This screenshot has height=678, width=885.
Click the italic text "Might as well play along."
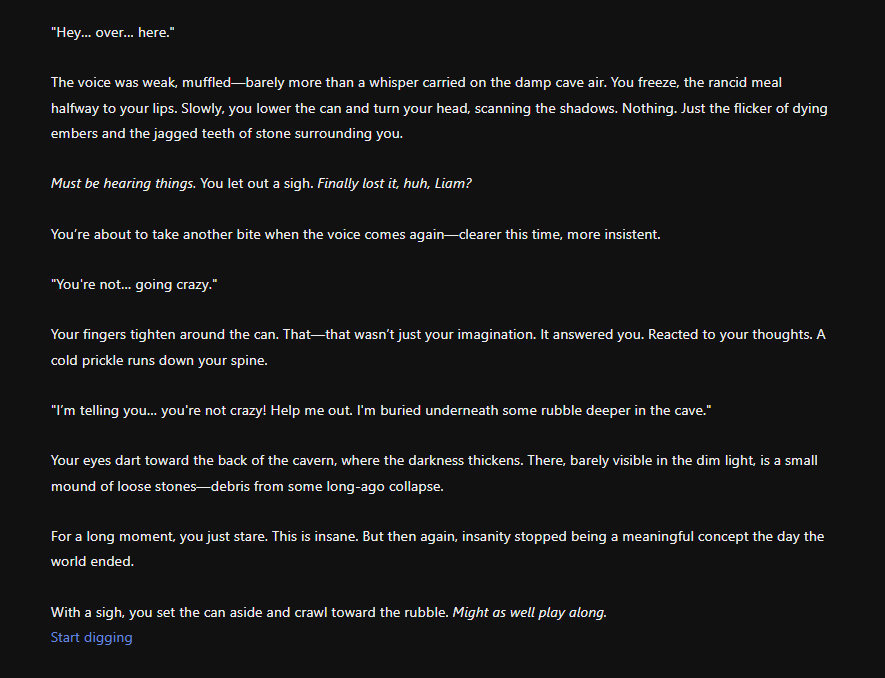pyautogui.click(x=530, y=612)
